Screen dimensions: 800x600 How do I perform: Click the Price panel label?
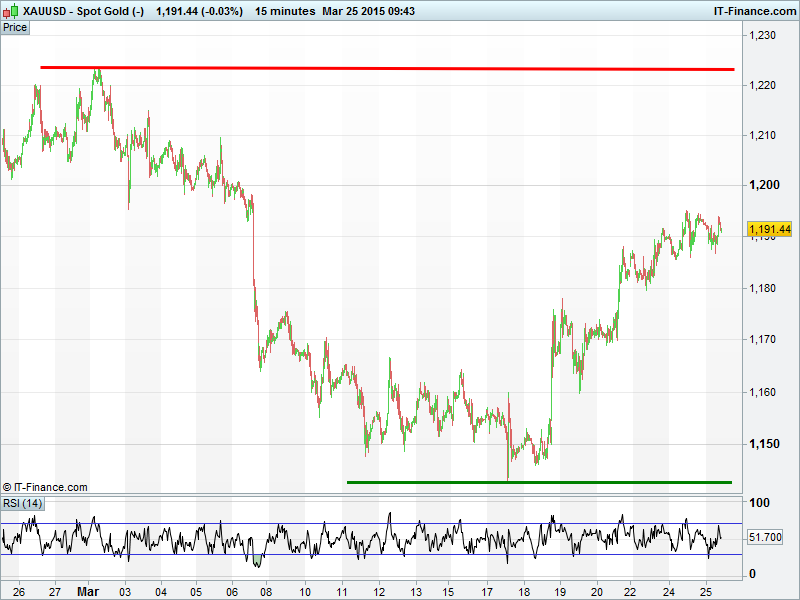coord(16,27)
